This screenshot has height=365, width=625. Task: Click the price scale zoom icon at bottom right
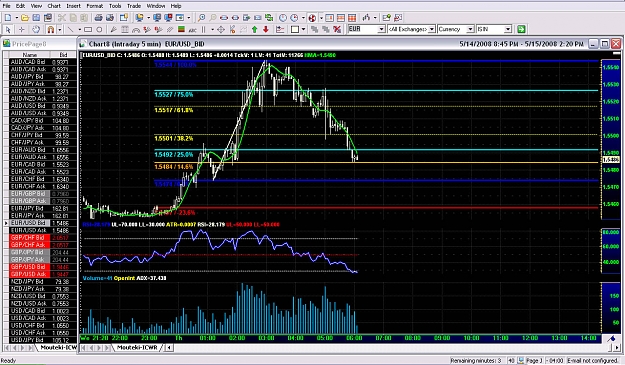pos(611,339)
